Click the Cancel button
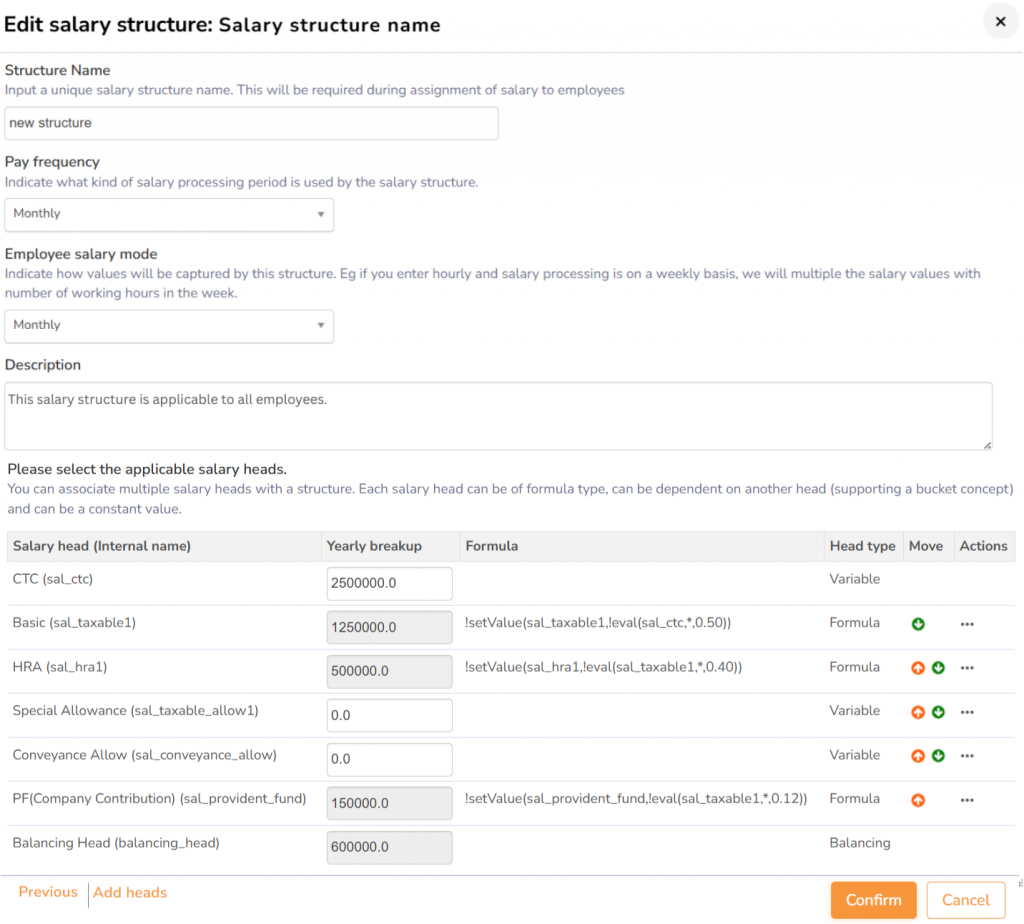This screenshot has width=1024, height=924. click(965, 900)
